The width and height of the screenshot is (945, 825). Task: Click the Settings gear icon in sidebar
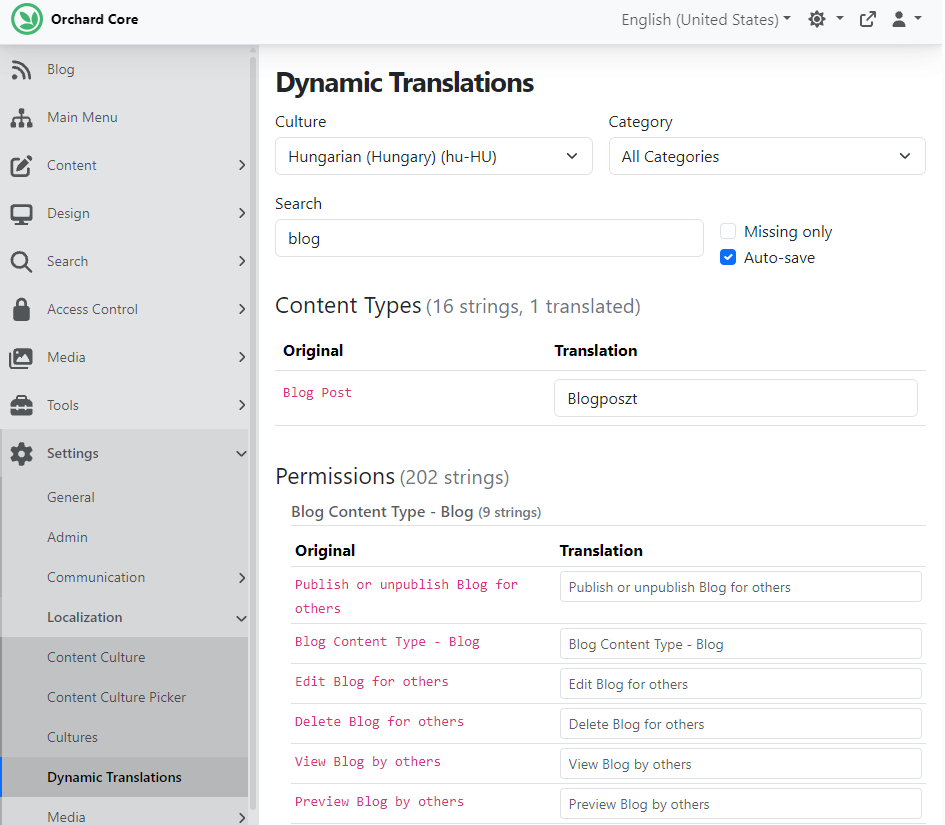(x=21, y=453)
